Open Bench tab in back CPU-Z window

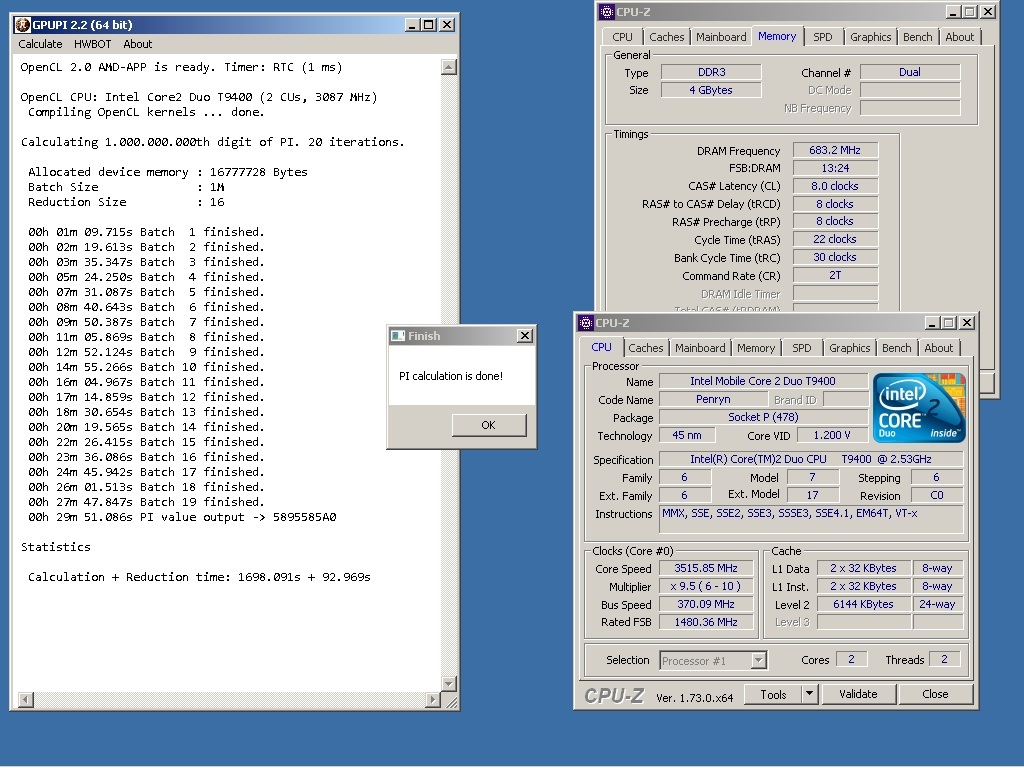(x=918, y=37)
